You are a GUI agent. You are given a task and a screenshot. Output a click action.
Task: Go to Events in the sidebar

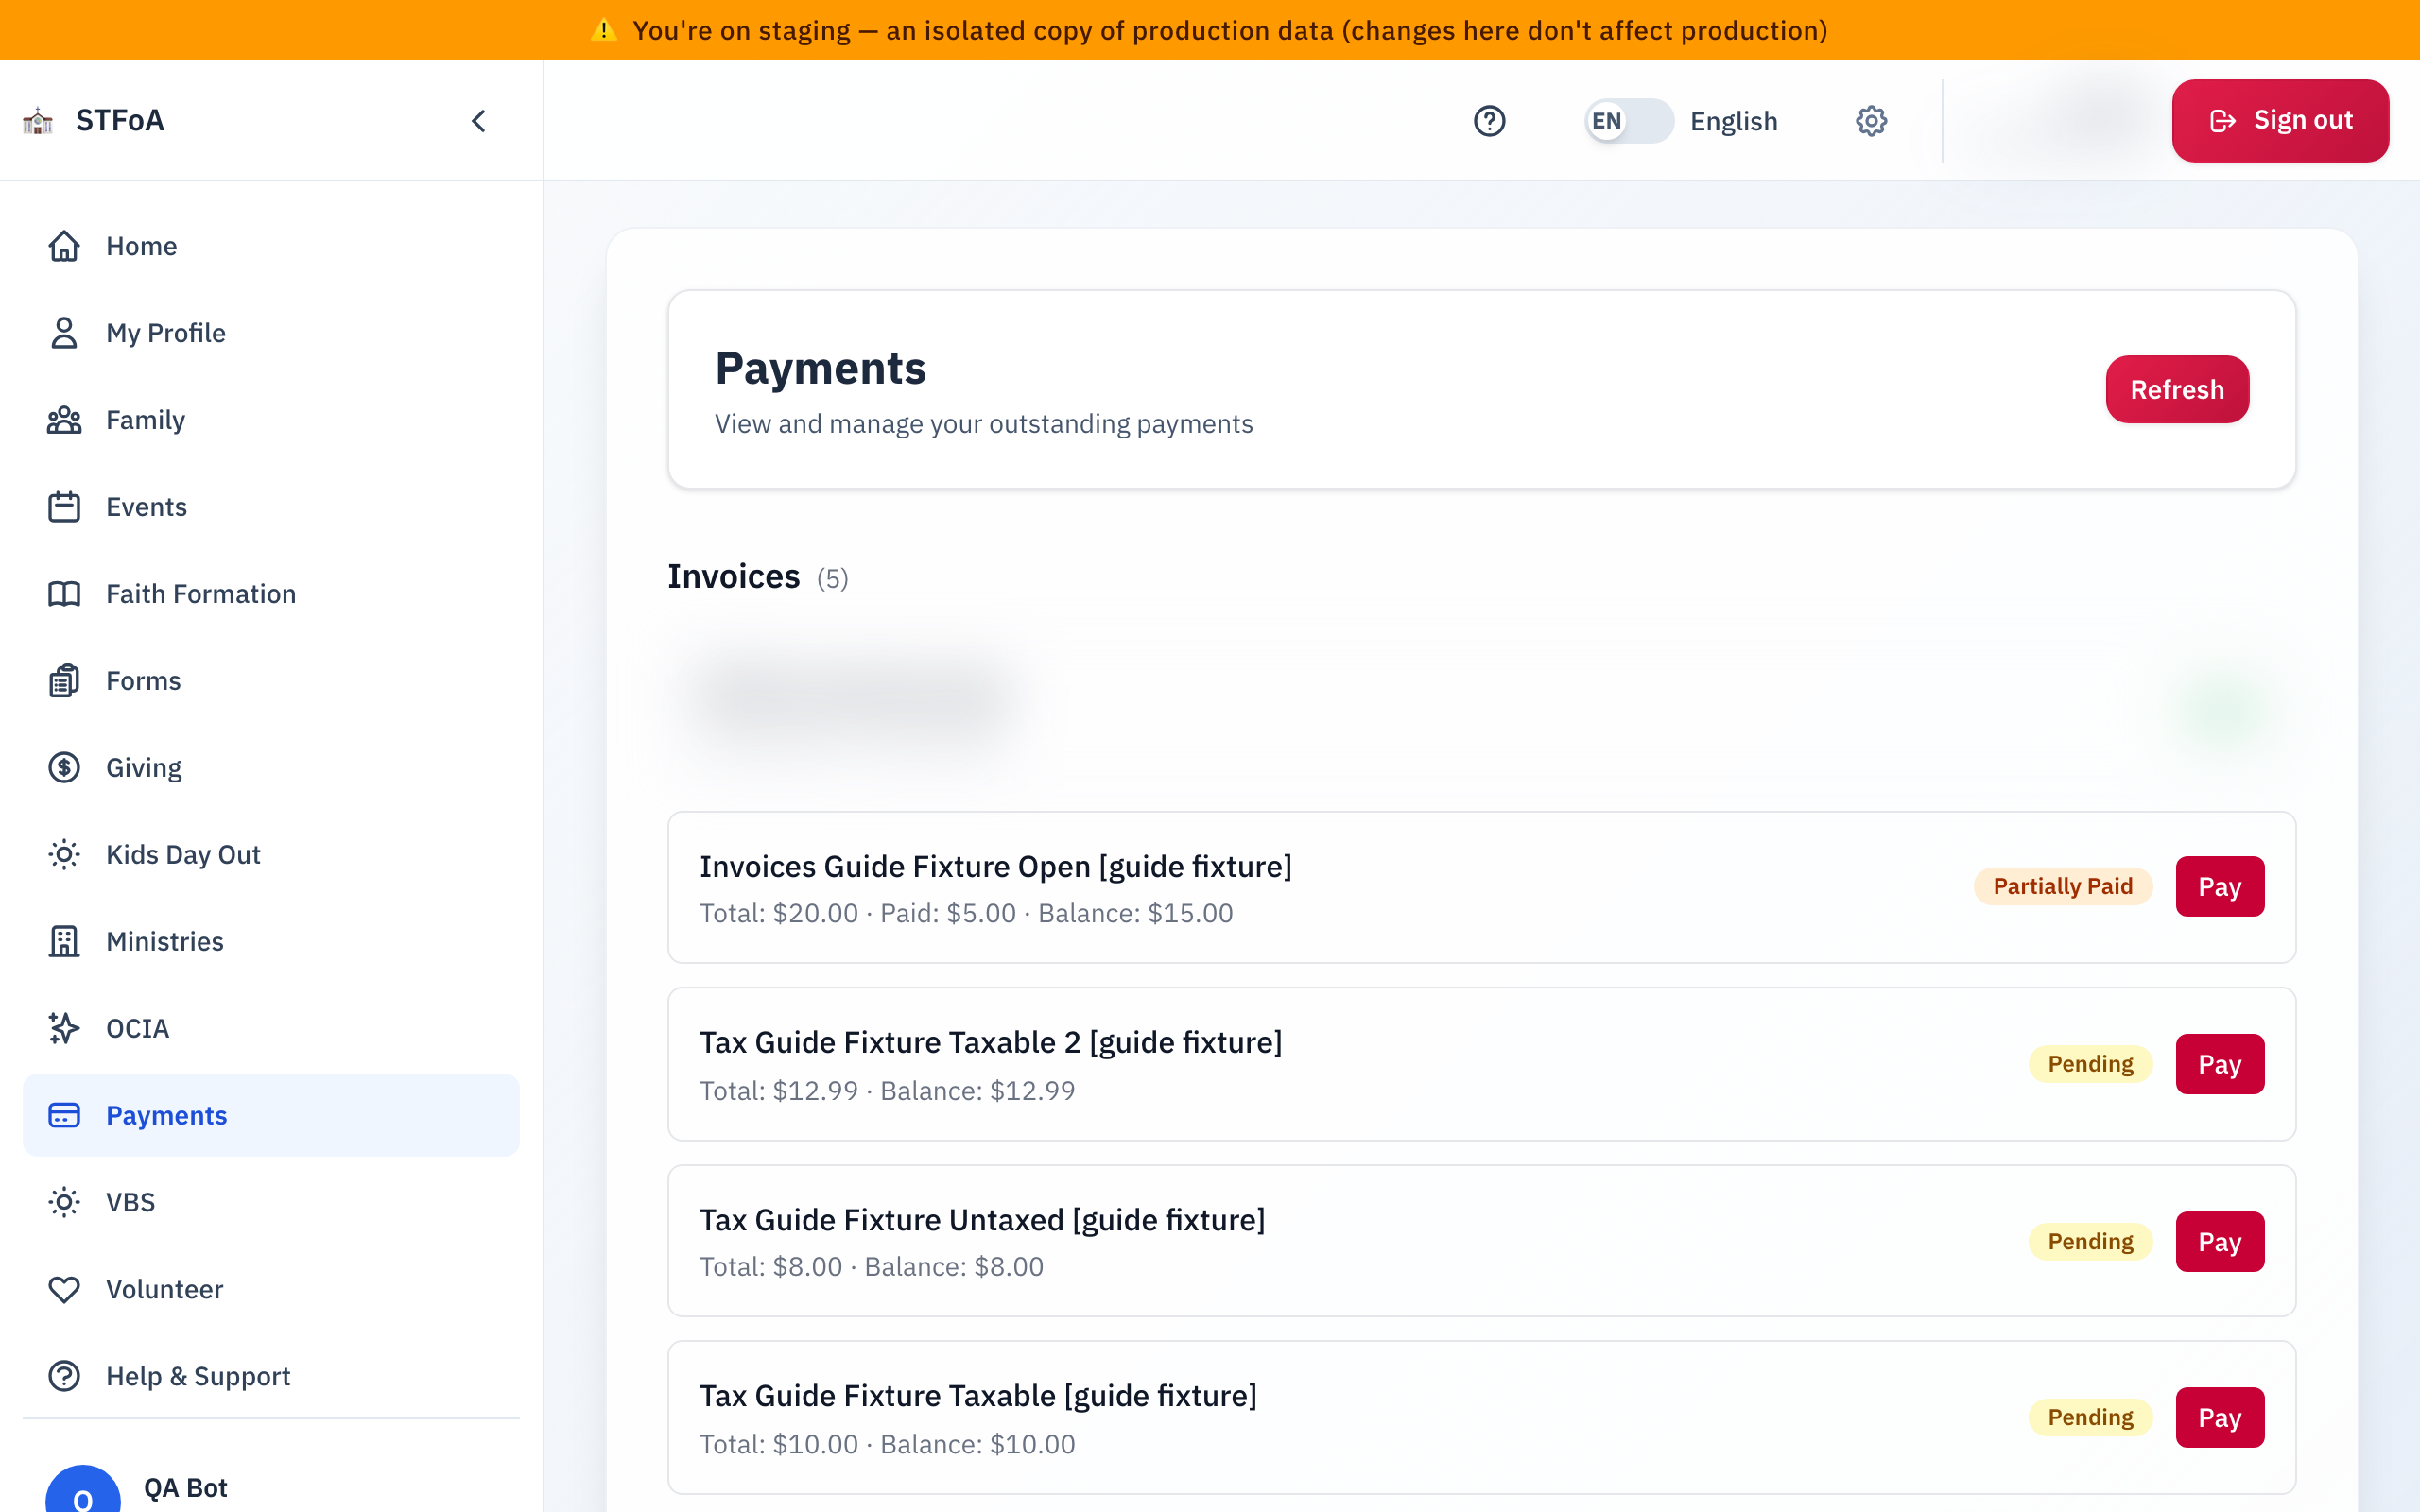(271, 507)
